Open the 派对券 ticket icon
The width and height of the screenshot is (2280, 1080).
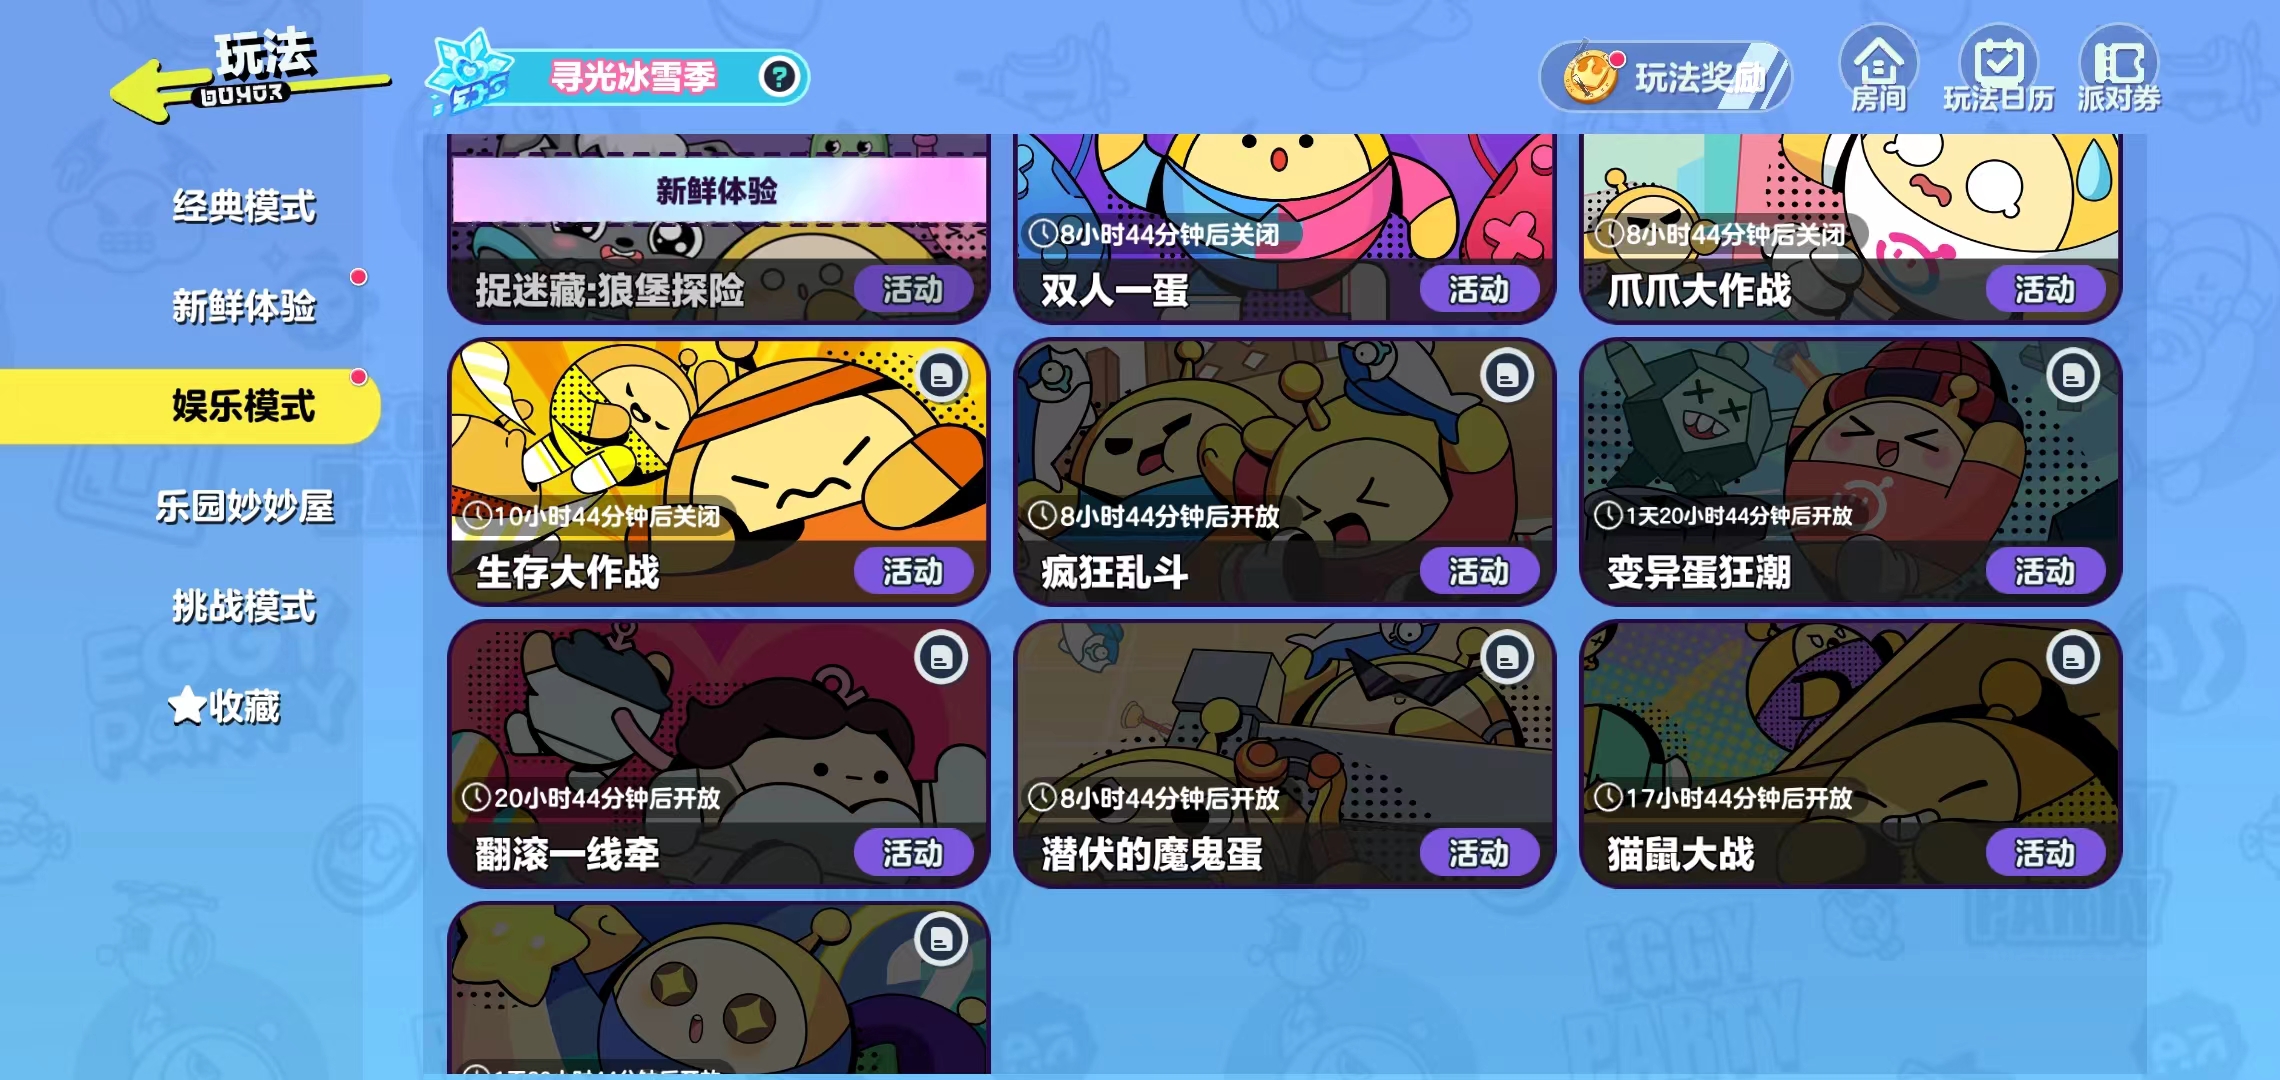tap(2119, 70)
